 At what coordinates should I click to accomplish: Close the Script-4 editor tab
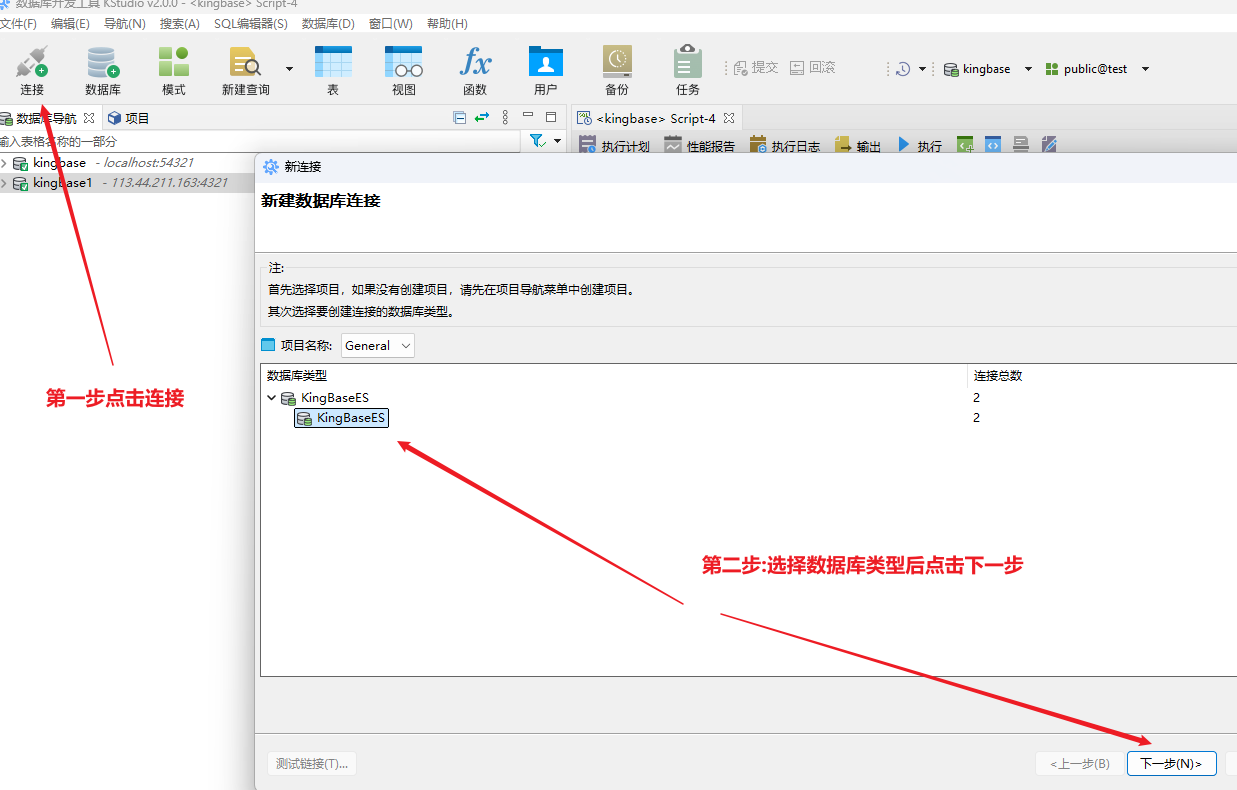729,118
